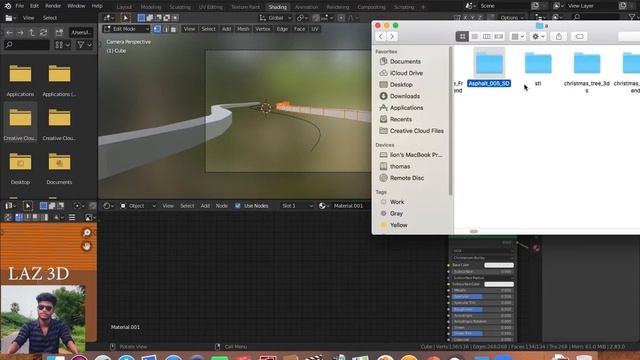The height and width of the screenshot is (360, 640).
Task: Open the file browser filter dropdown
Action: [x=84, y=44]
